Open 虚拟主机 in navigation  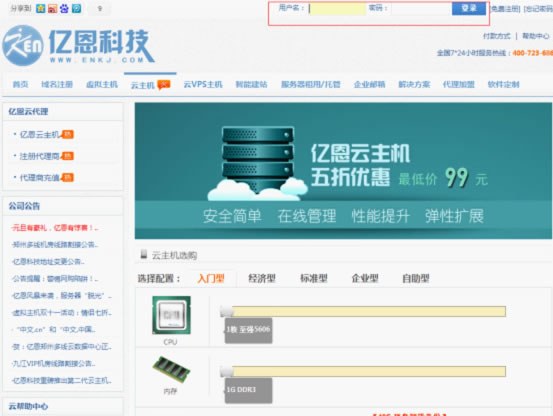102,85
